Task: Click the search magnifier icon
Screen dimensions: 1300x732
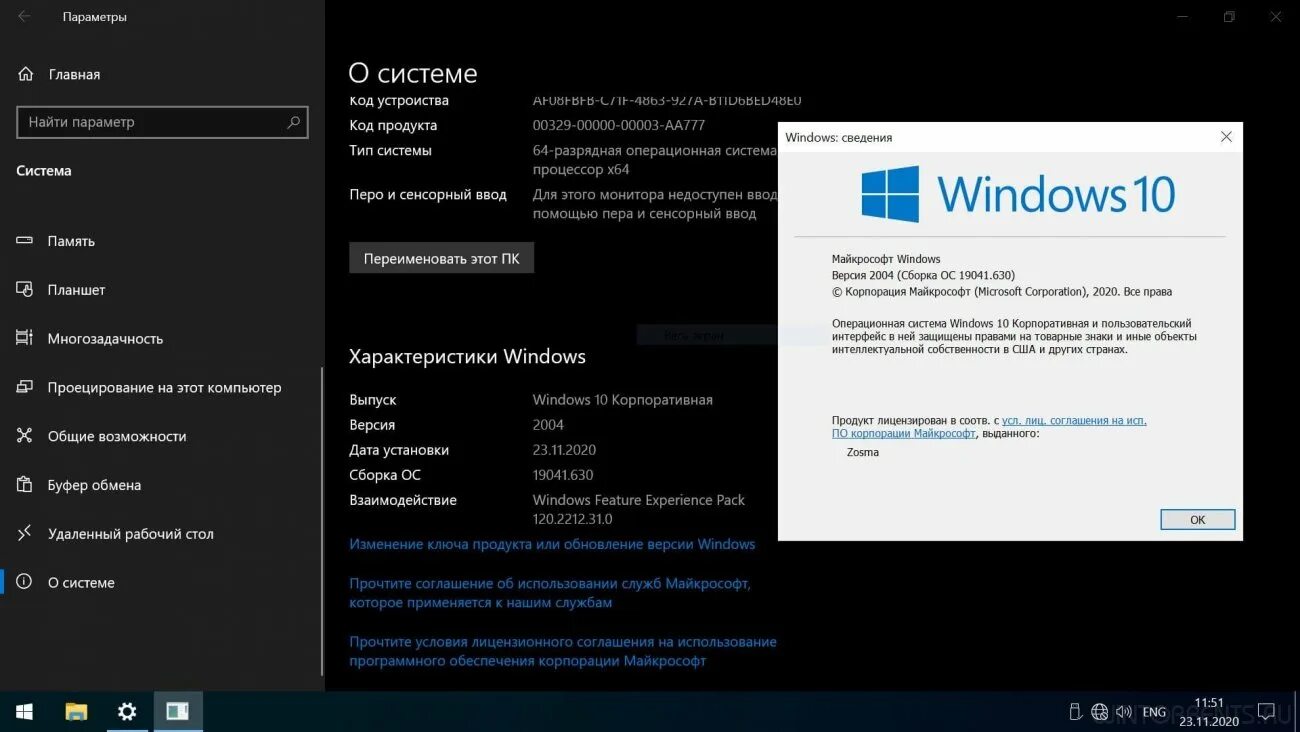Action: tap(293, 122)
